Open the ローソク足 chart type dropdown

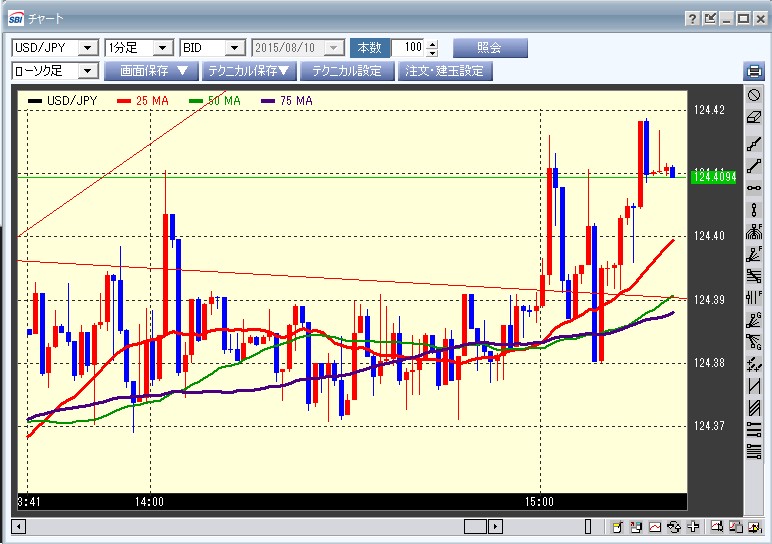pyautogui.click(x=88, y=71)
